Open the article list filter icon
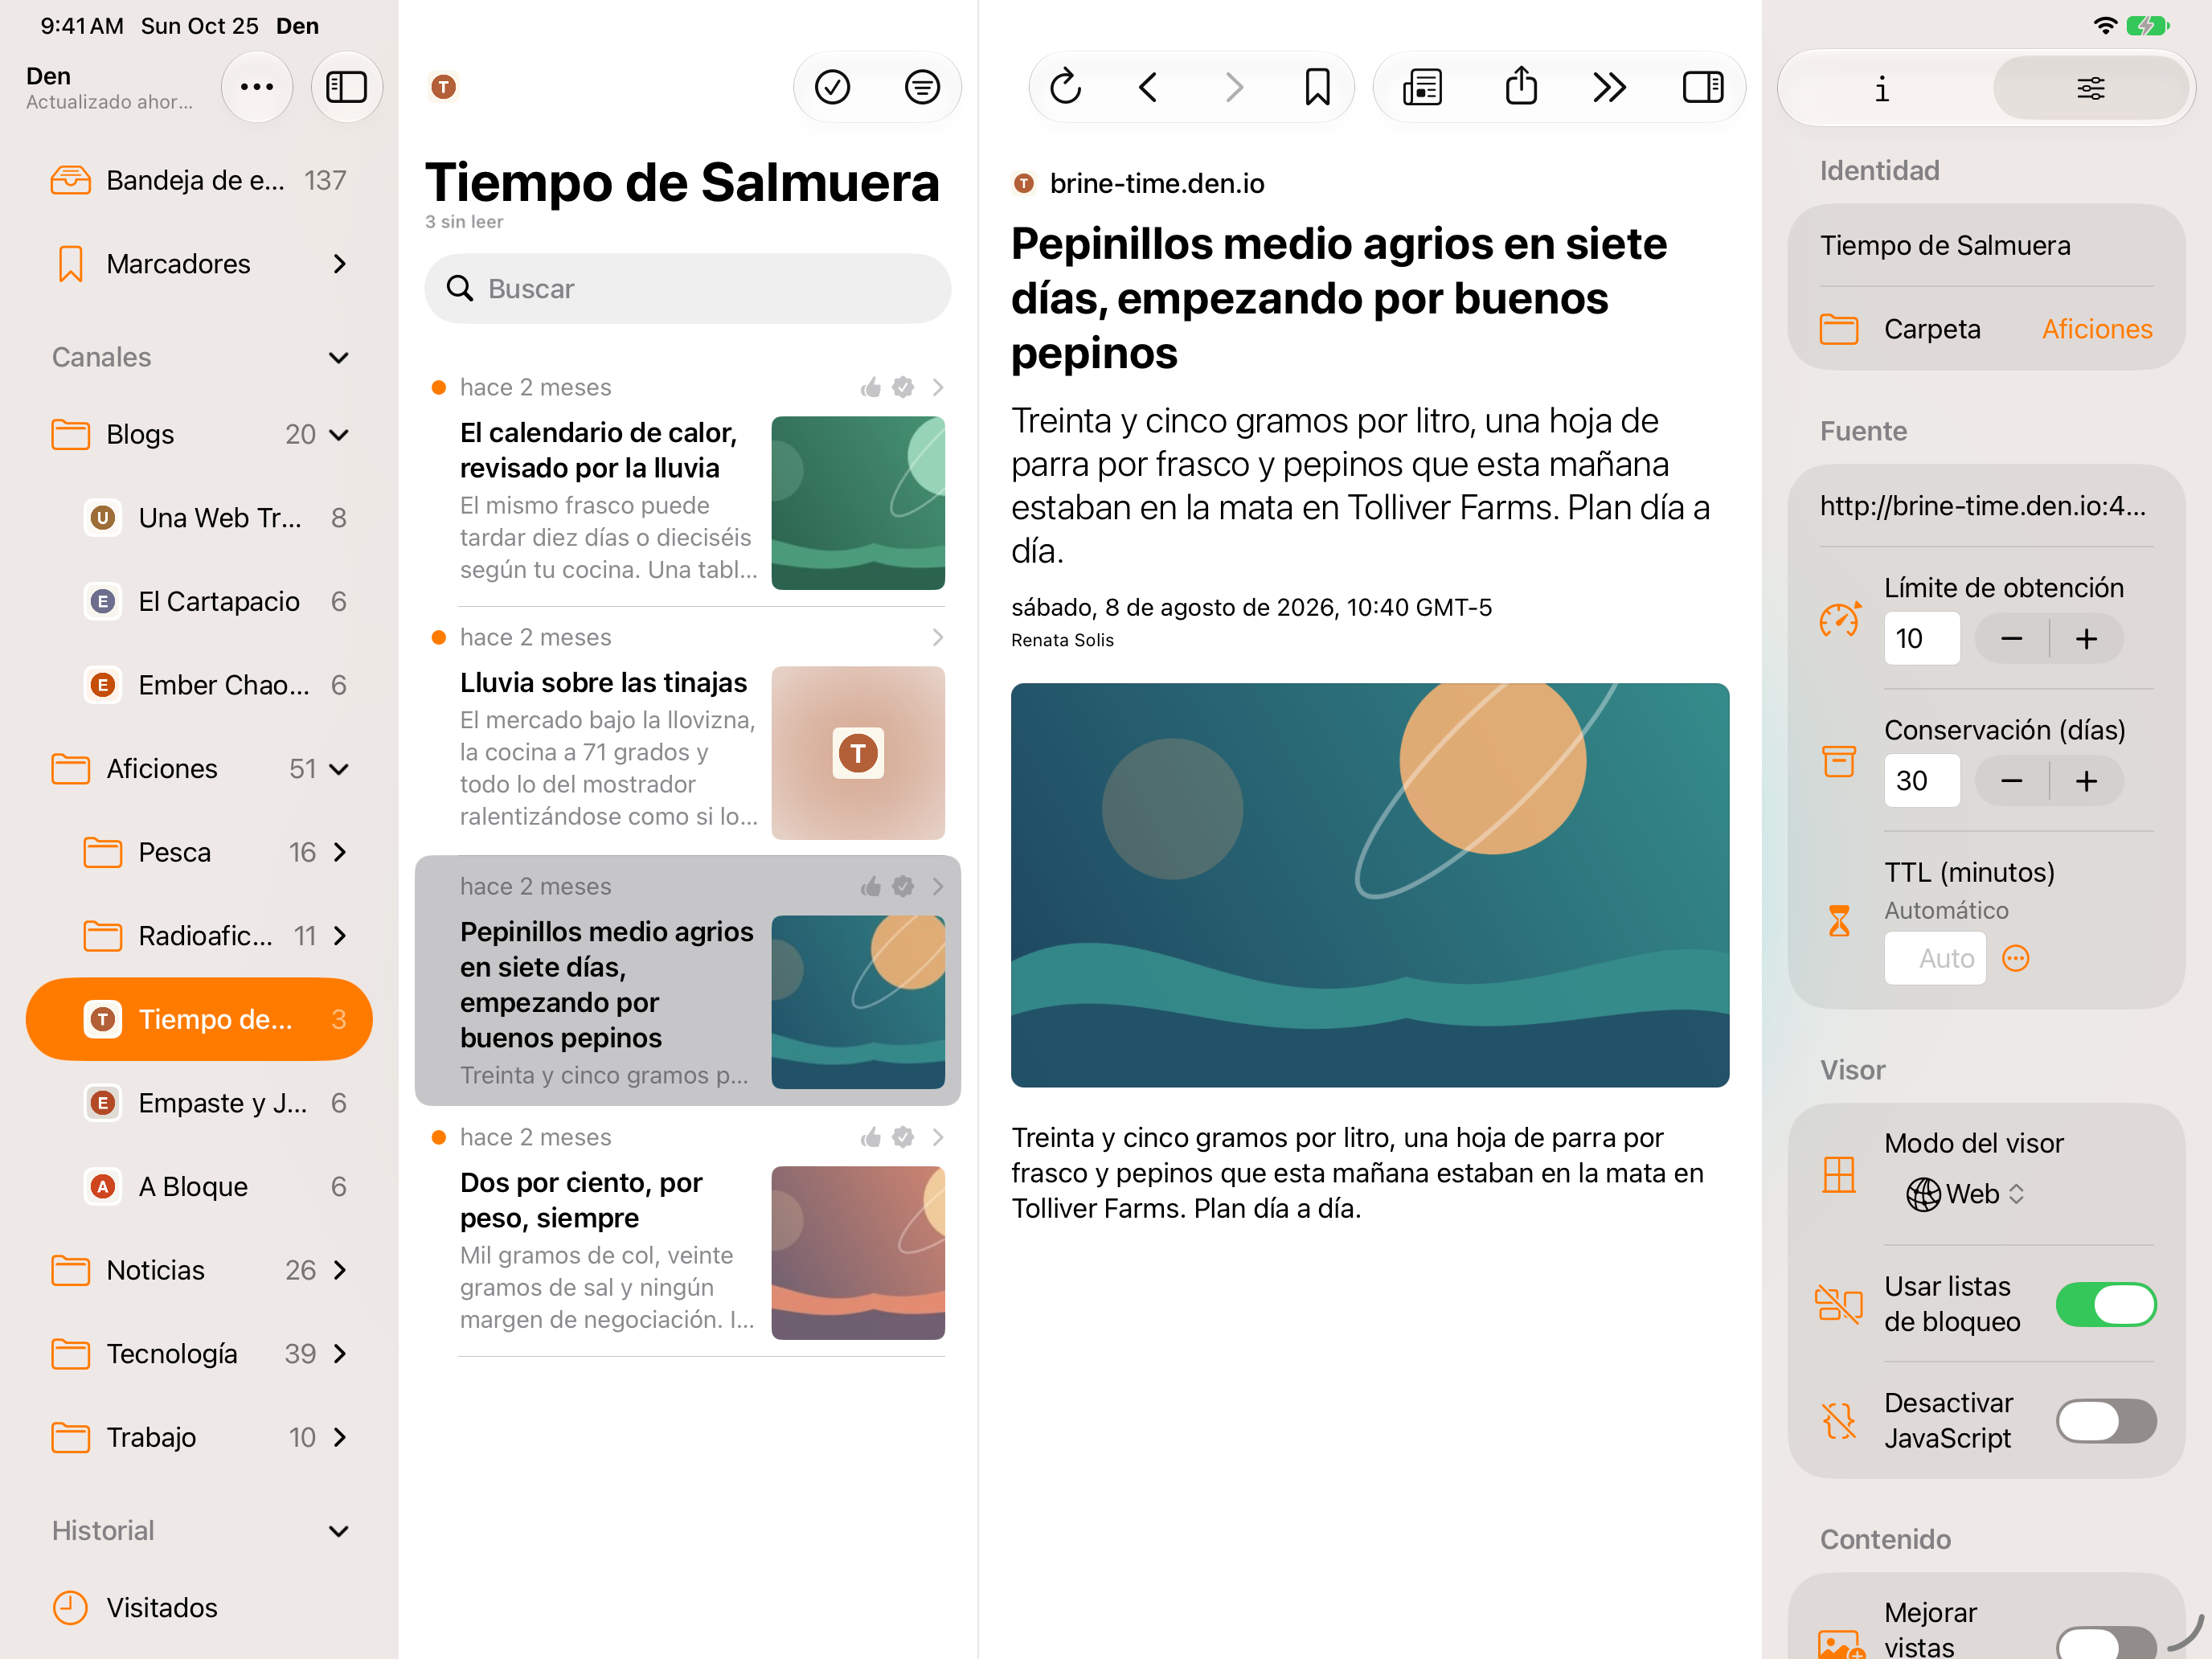Image resolution: width=2212 pixels, height=1659 pixels. point(922,87)
